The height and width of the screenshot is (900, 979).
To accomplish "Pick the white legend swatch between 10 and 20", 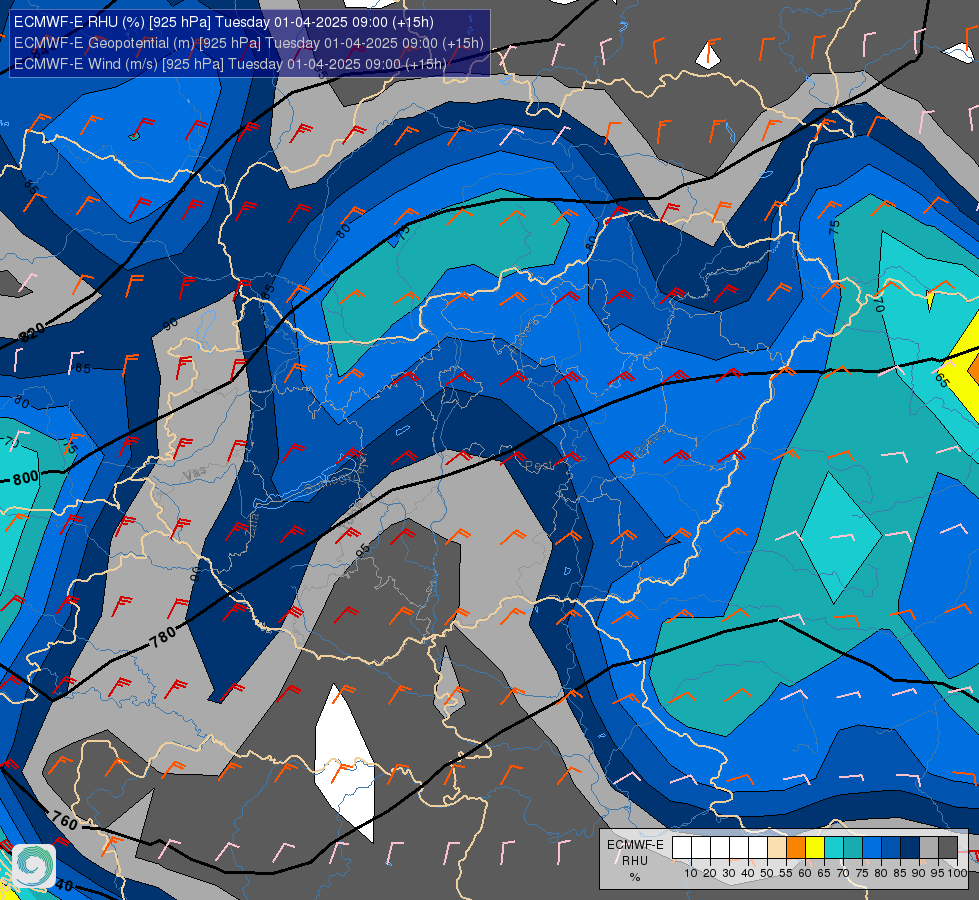I will click(701, 847).
